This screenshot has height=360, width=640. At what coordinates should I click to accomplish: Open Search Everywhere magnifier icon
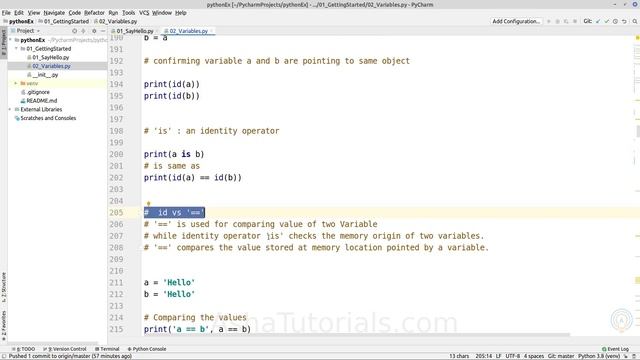click(x=635, y=21)
